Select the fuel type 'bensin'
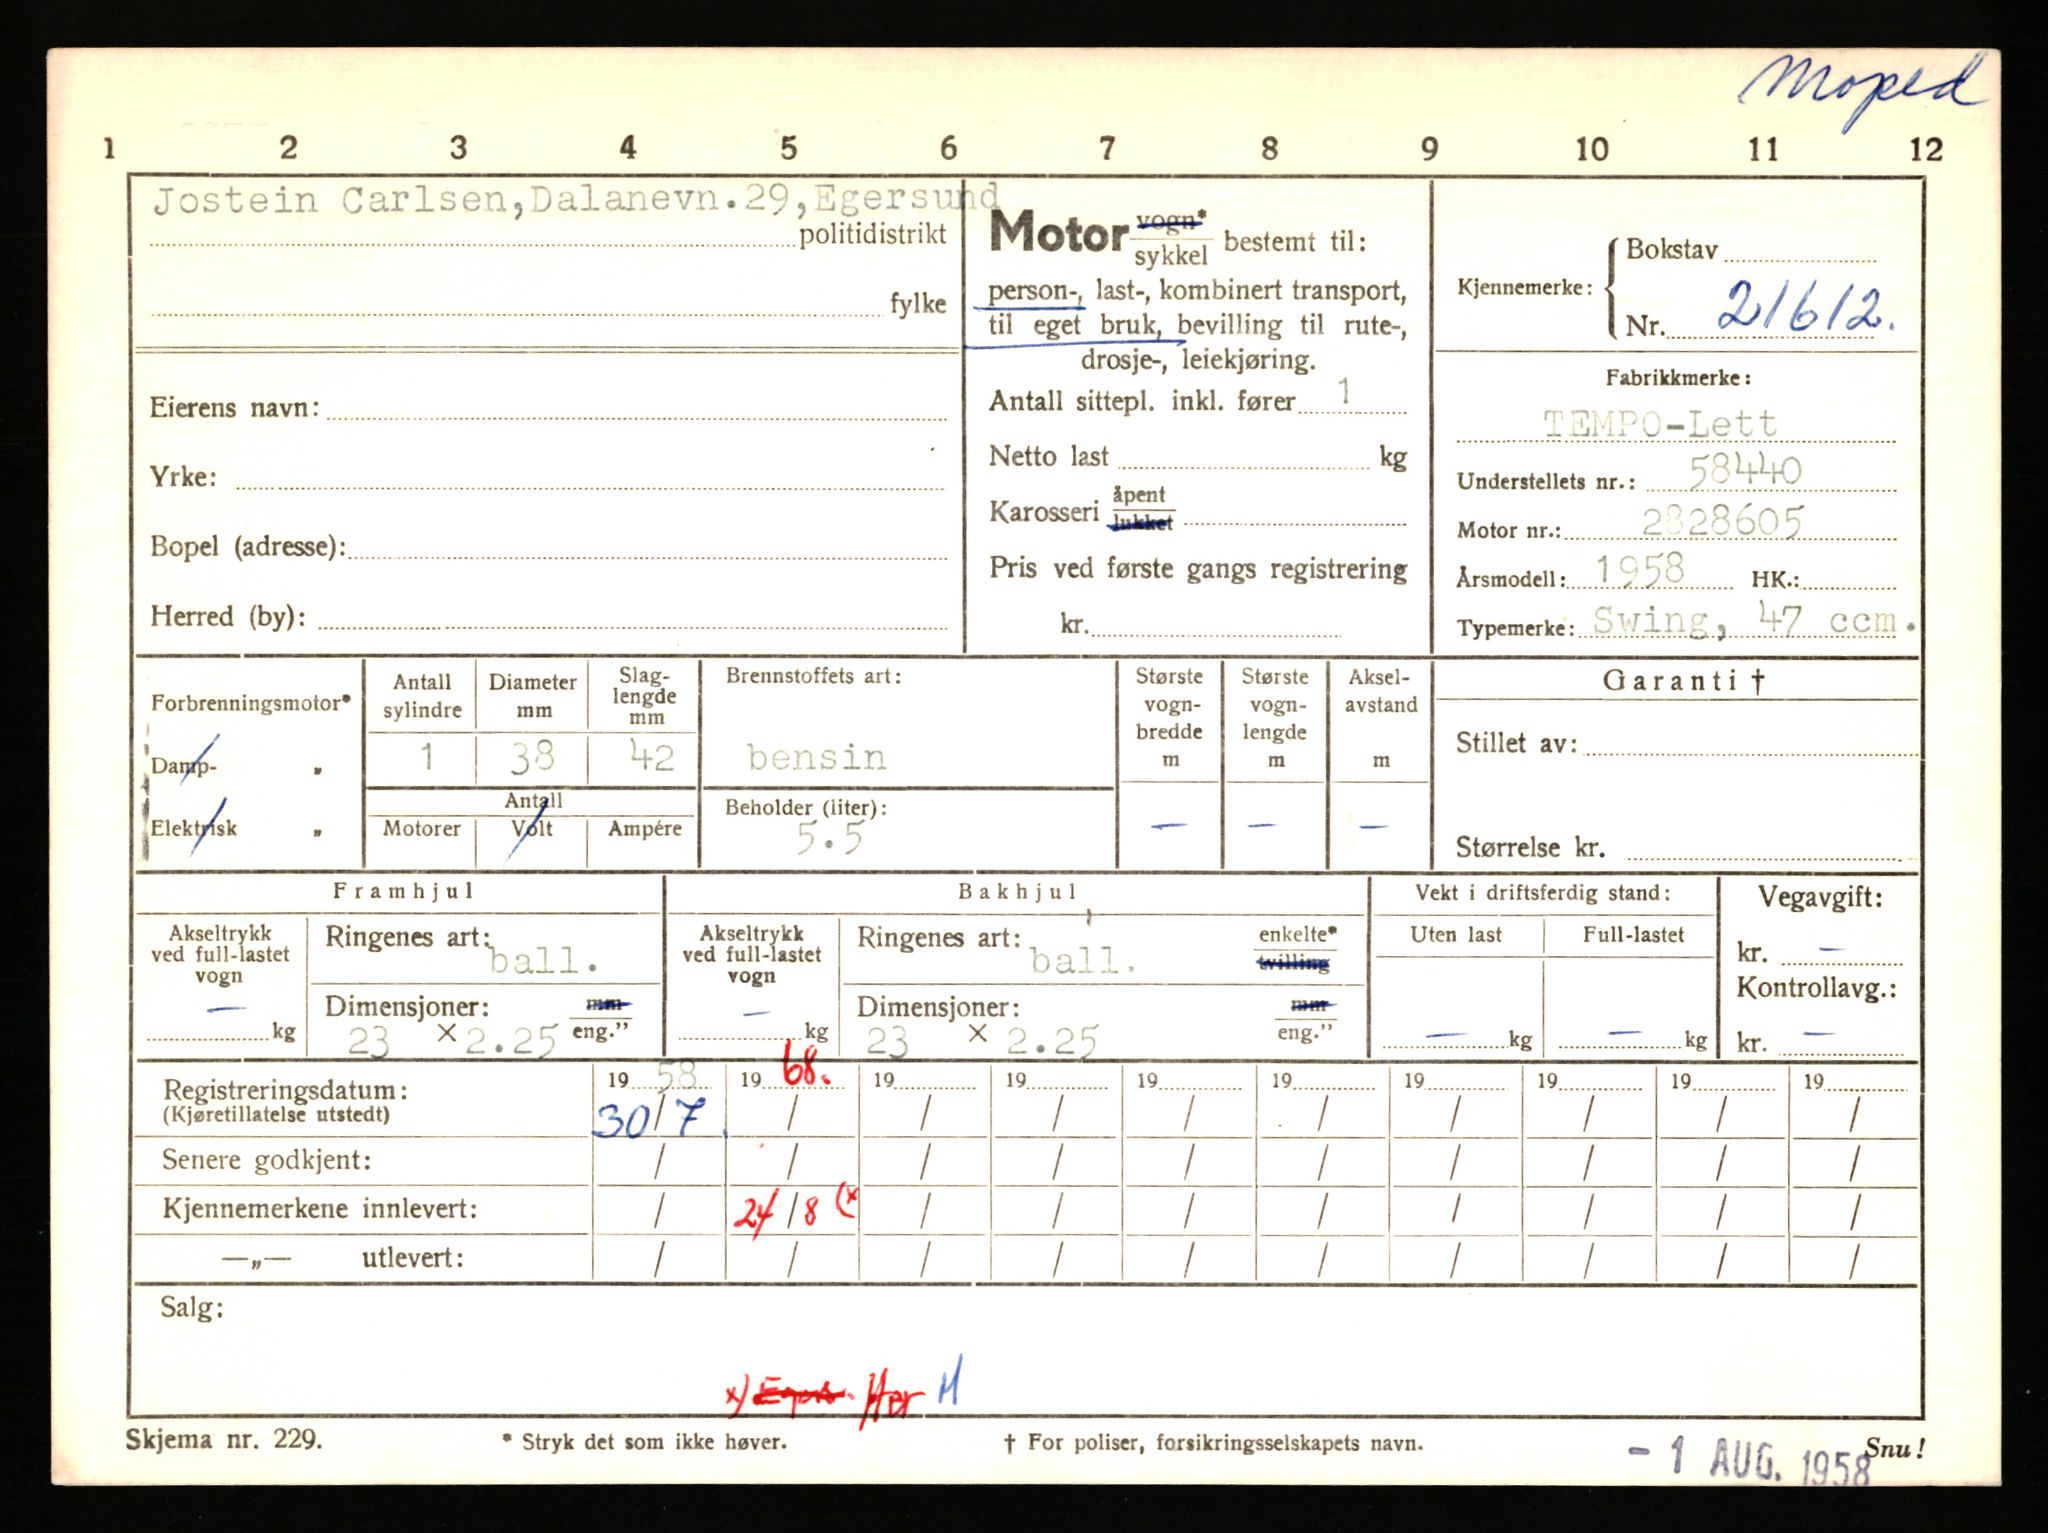2048x1533 pixels. point(817,757)
